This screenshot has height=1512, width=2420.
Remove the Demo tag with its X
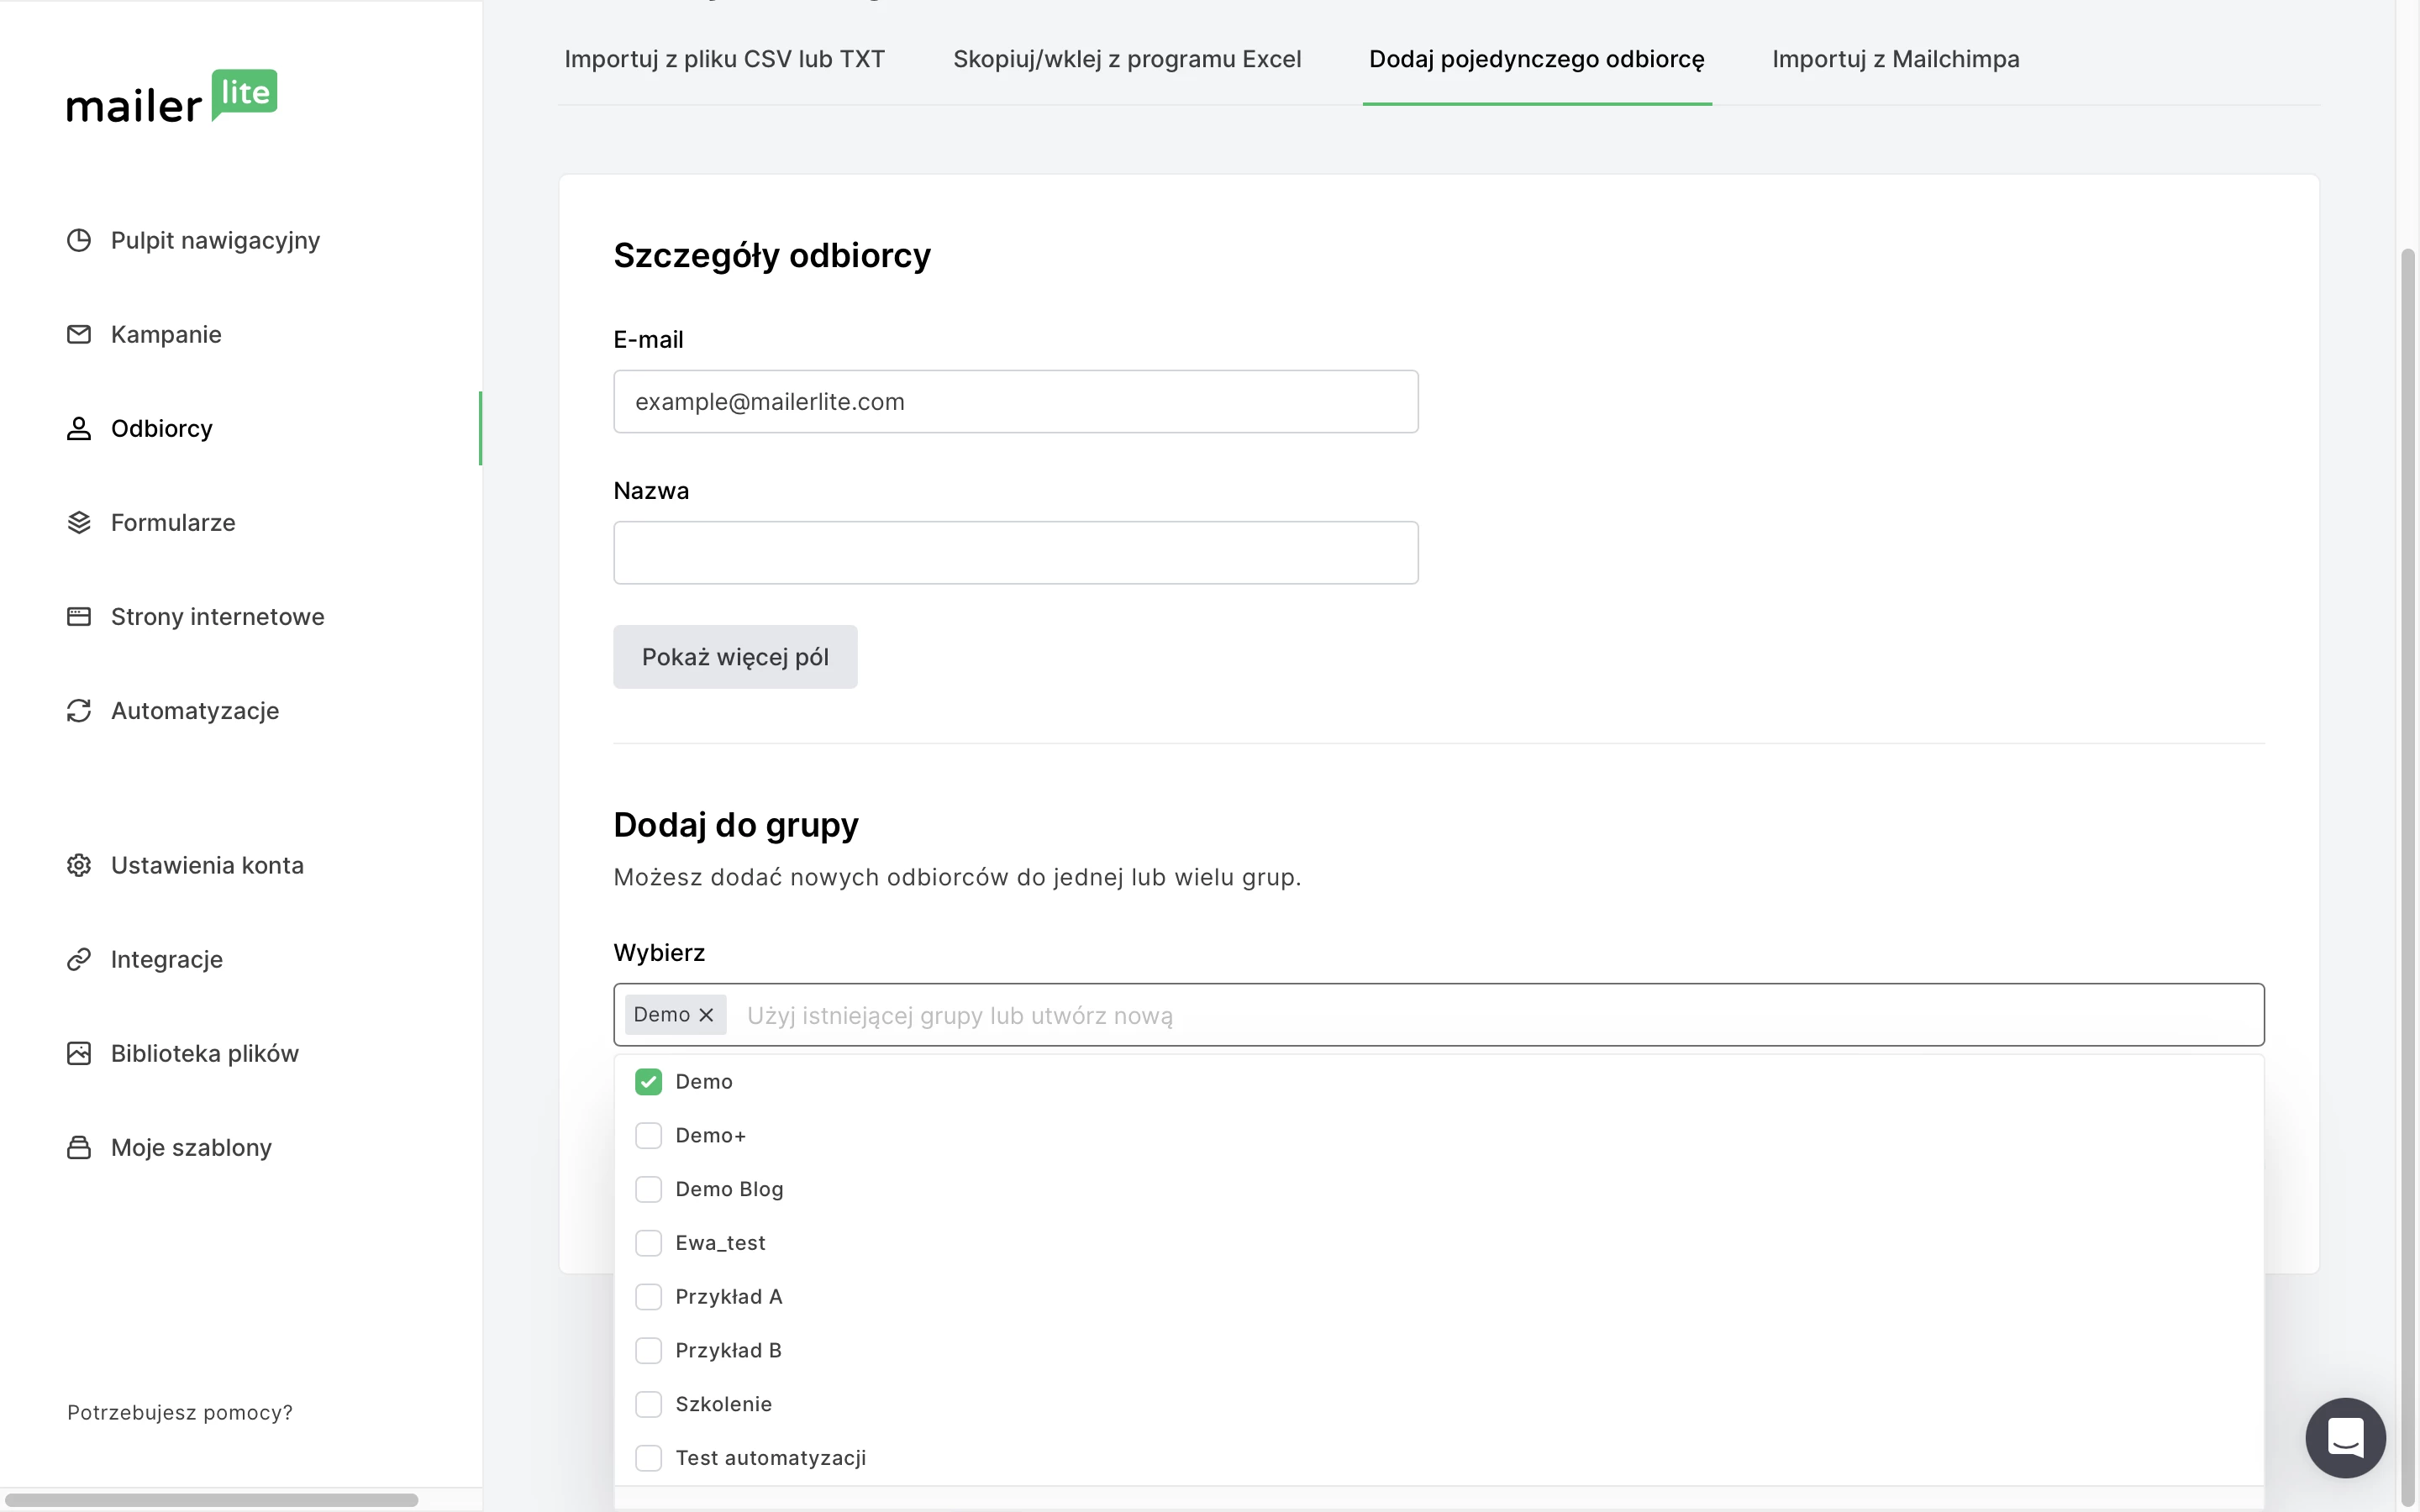click(706, 1015)
